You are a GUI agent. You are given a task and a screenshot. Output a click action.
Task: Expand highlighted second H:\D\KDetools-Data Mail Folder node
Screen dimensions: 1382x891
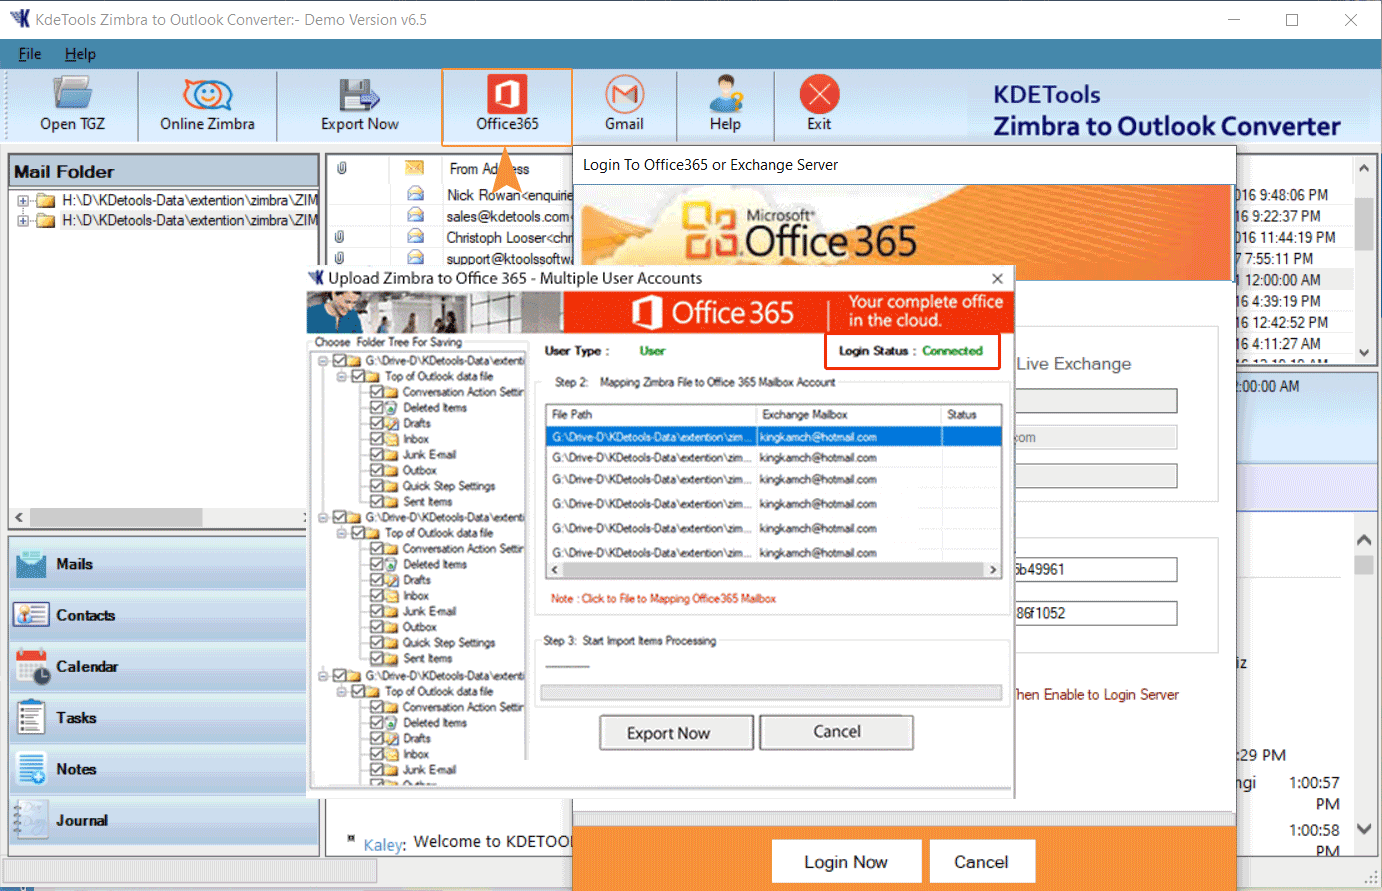[23, 220]
